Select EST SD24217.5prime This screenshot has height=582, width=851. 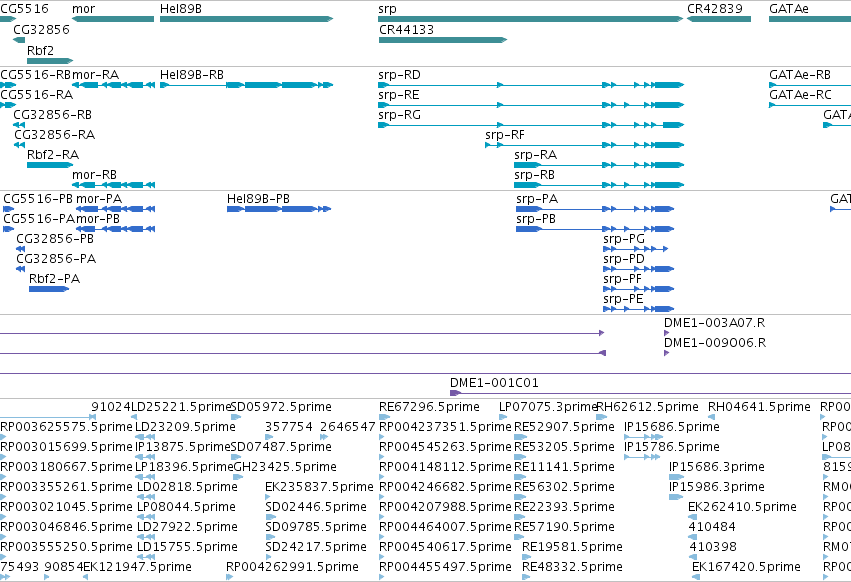316,547
